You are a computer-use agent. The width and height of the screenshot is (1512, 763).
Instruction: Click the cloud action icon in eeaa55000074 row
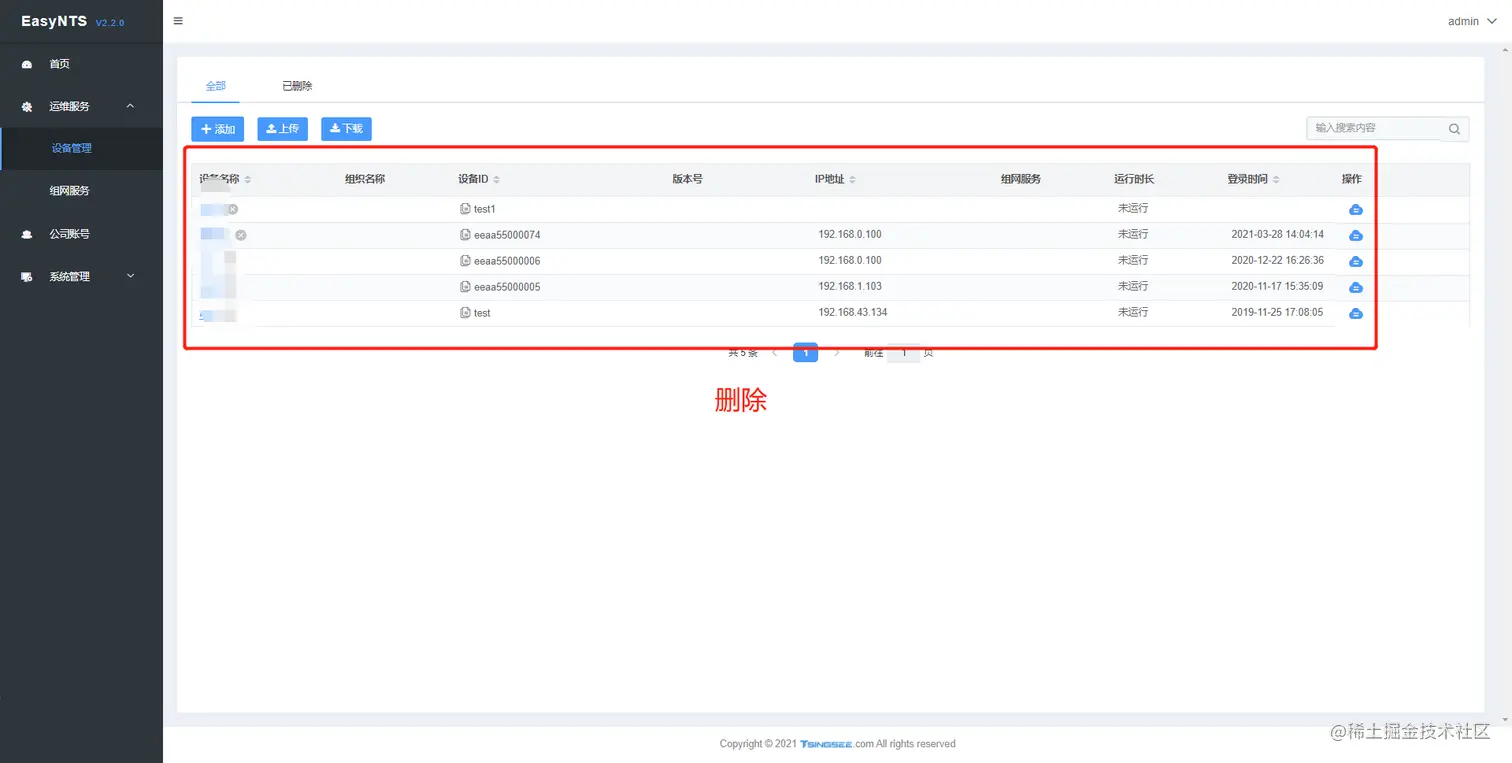(x=1356, y=235)
